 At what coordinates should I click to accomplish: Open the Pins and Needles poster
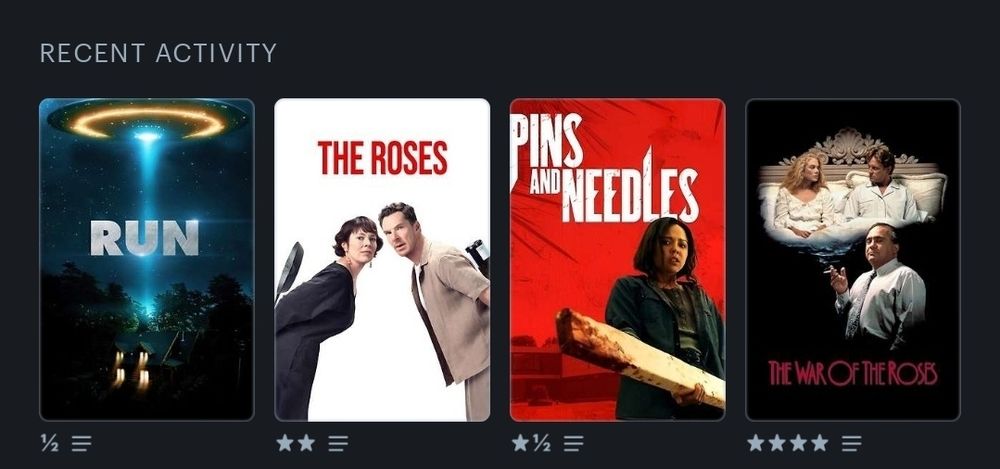(617, 260)
